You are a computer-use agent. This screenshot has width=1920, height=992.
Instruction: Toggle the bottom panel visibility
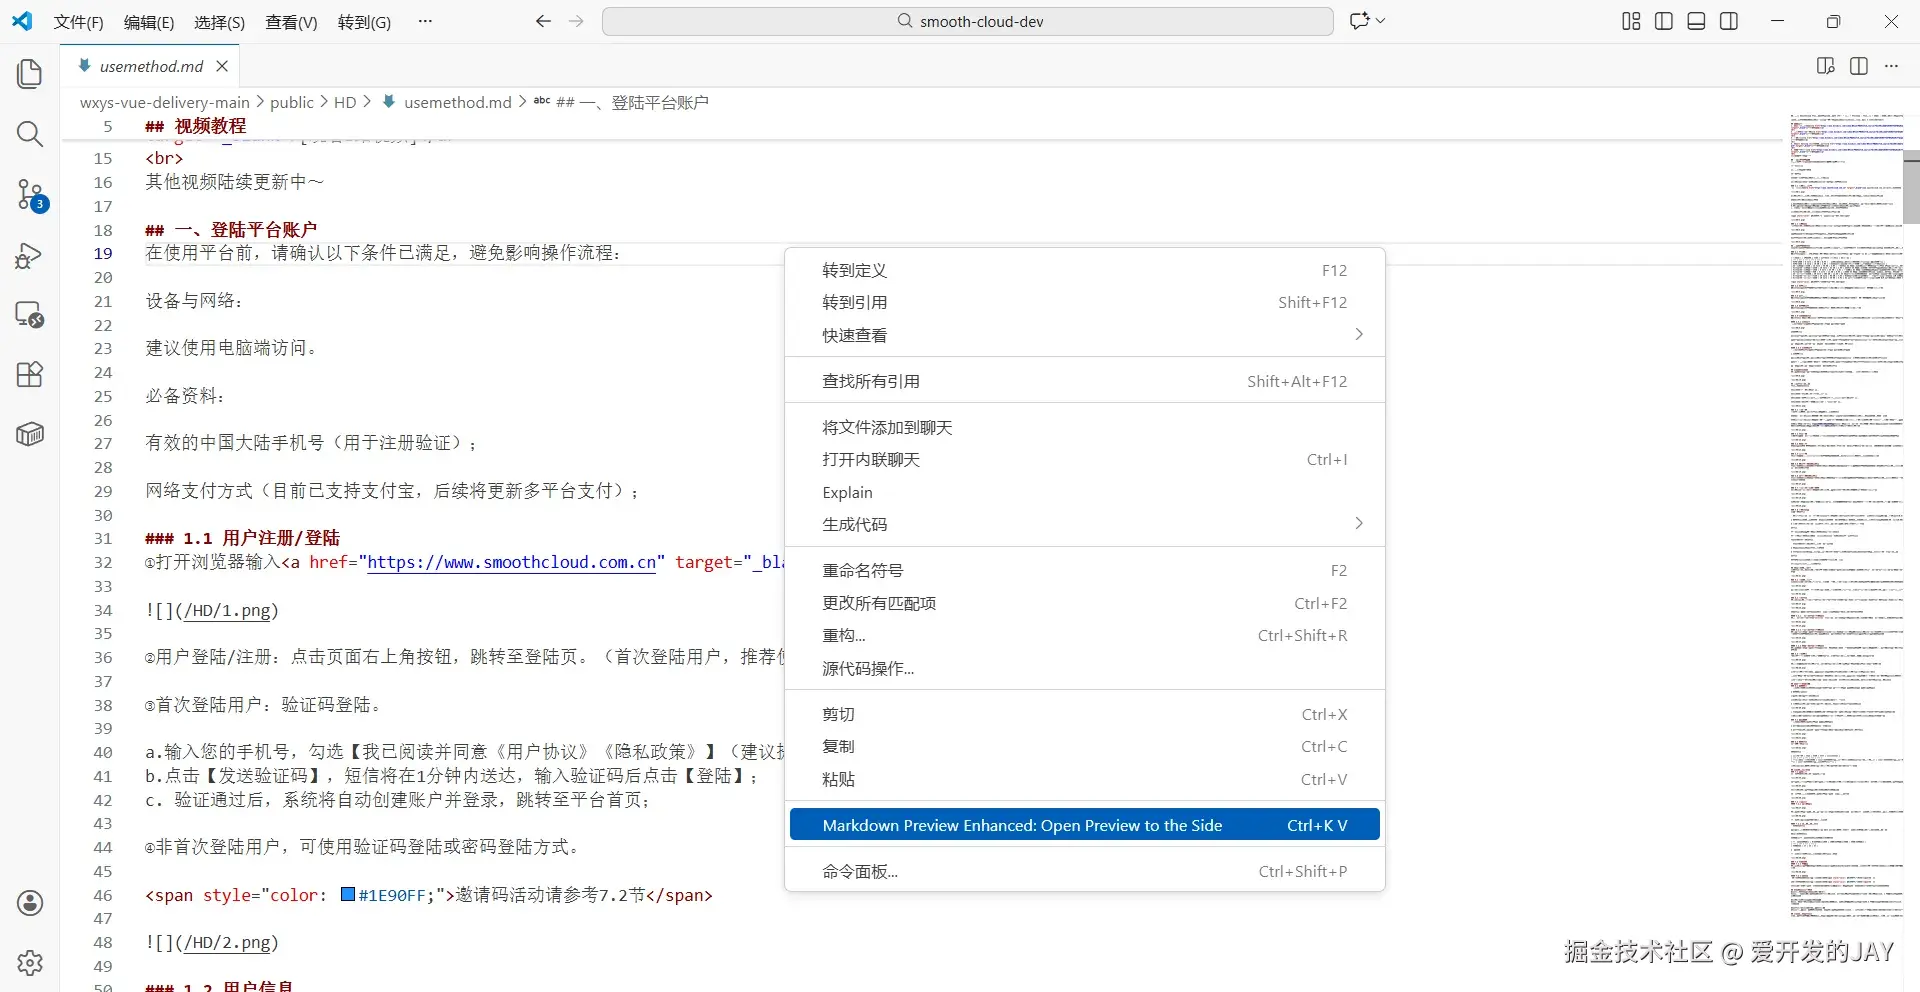[x=1696, y=20]
